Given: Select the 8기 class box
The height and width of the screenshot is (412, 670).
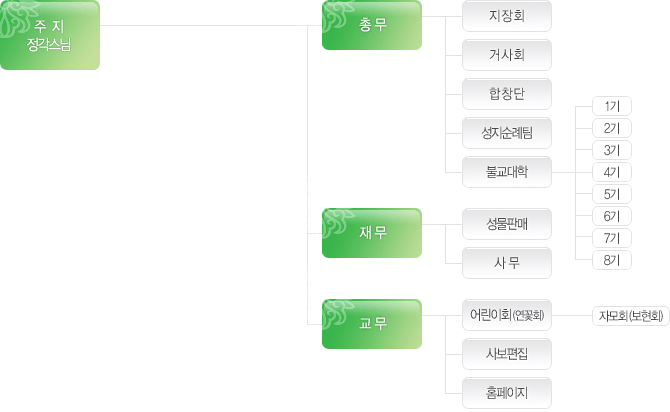Looking at the screenshot, I should [x=612, y=260].
